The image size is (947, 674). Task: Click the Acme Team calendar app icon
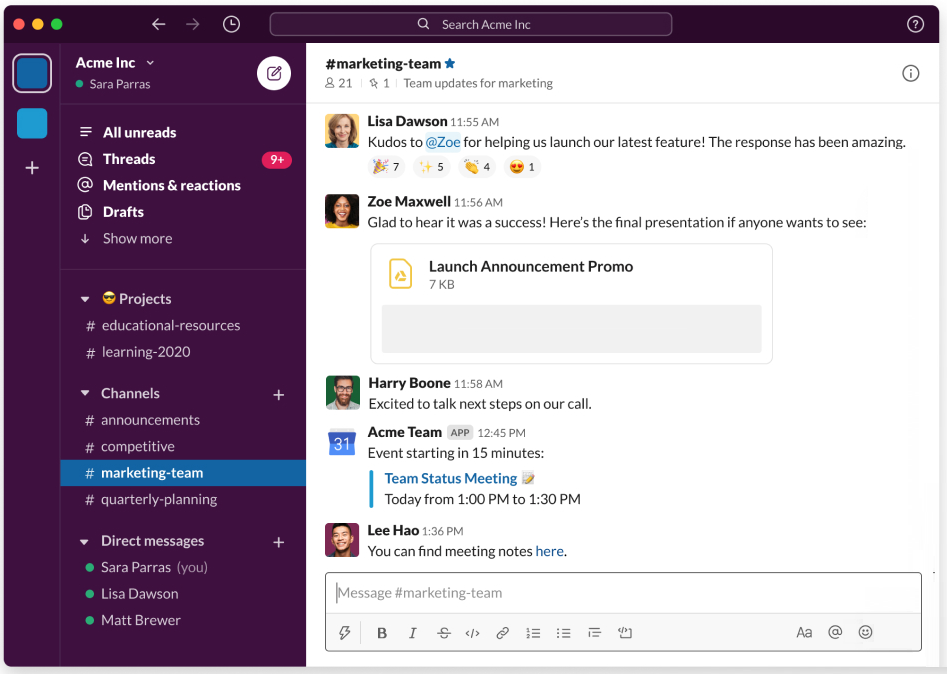342,443
